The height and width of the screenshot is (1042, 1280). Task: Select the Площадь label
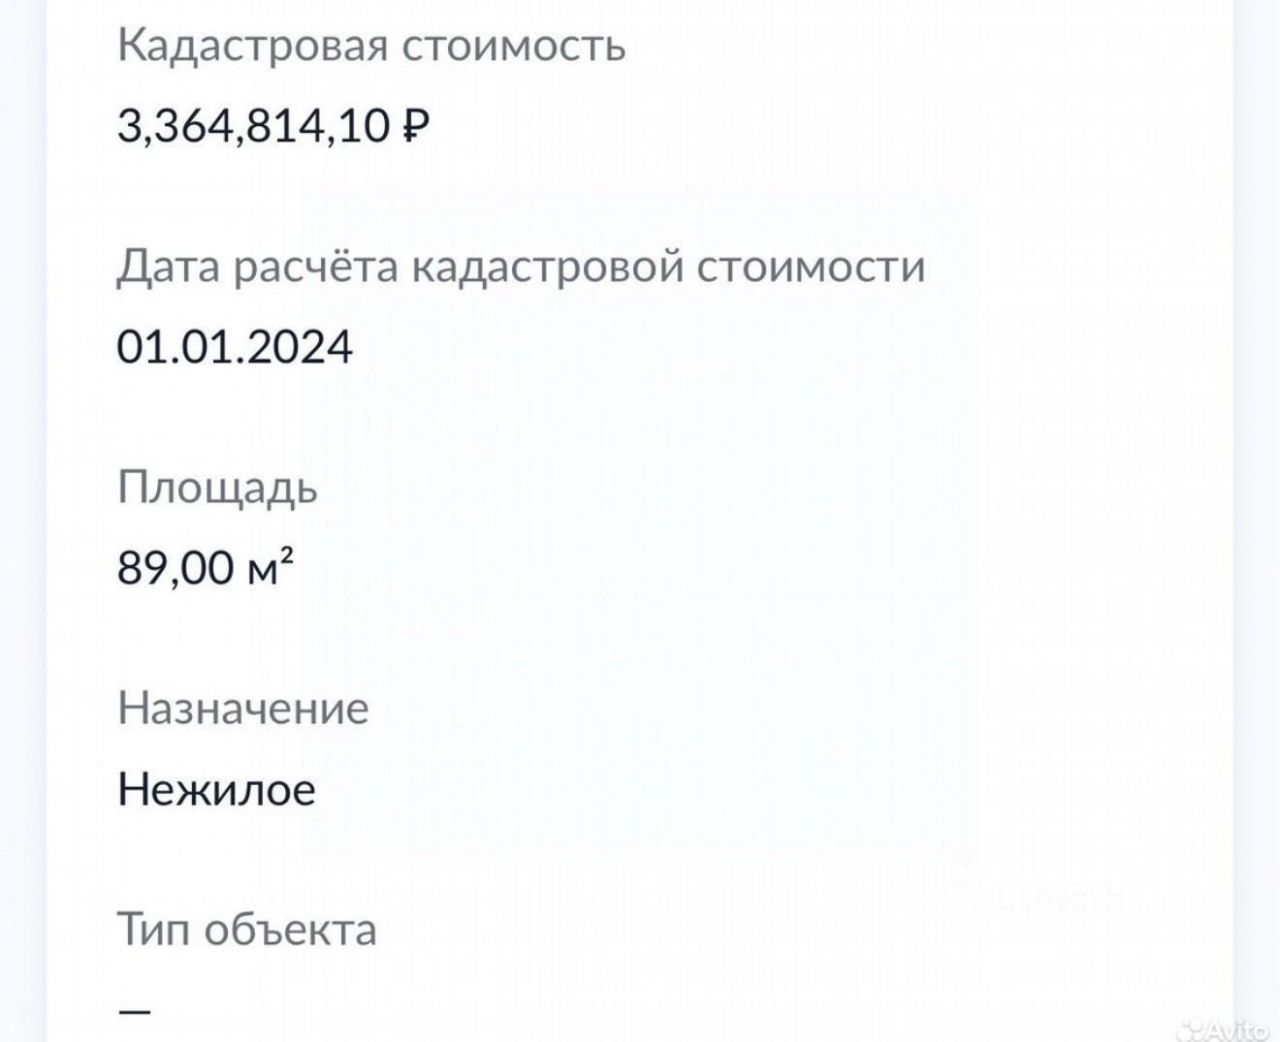point(217,488)
